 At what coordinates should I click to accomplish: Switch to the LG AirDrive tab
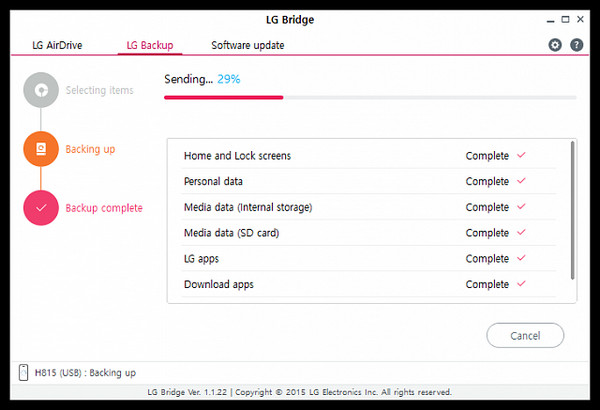coord(57,45)
